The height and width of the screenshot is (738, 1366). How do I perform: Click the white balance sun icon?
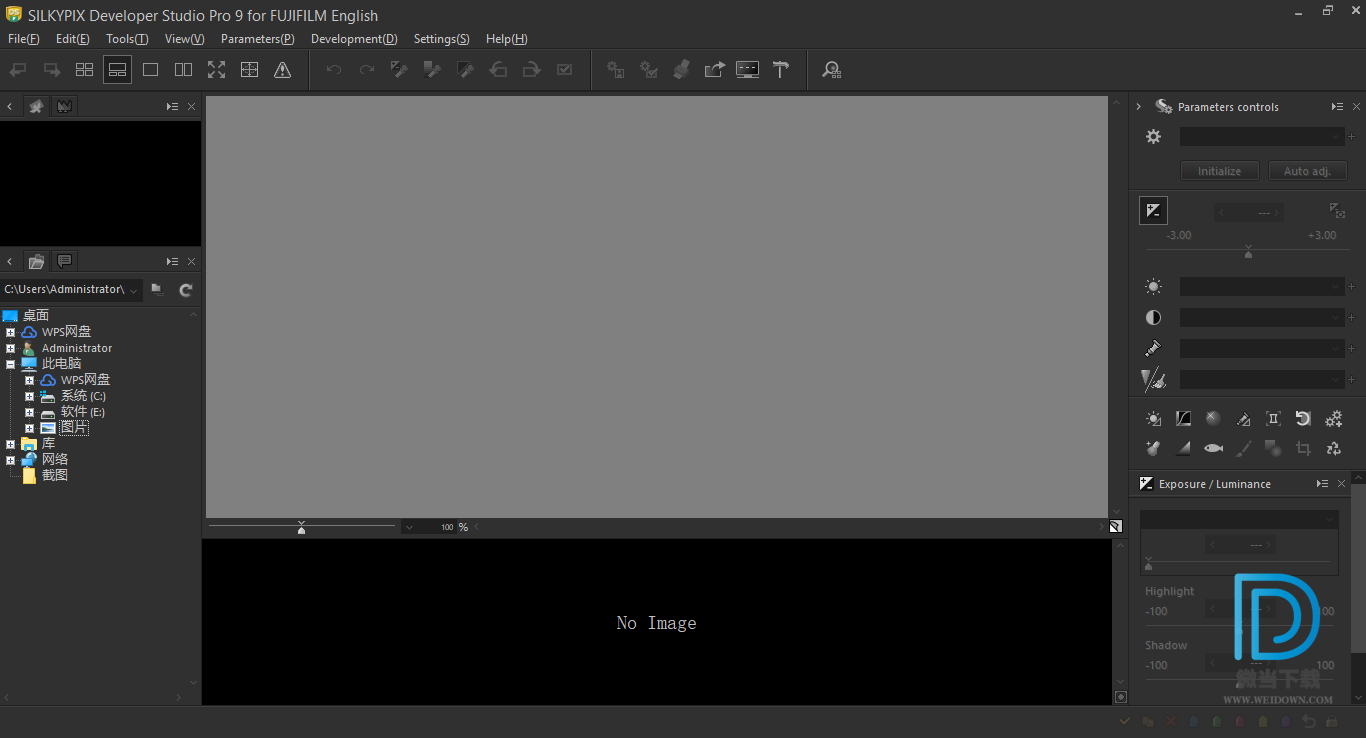click(x=1153, y=287)
